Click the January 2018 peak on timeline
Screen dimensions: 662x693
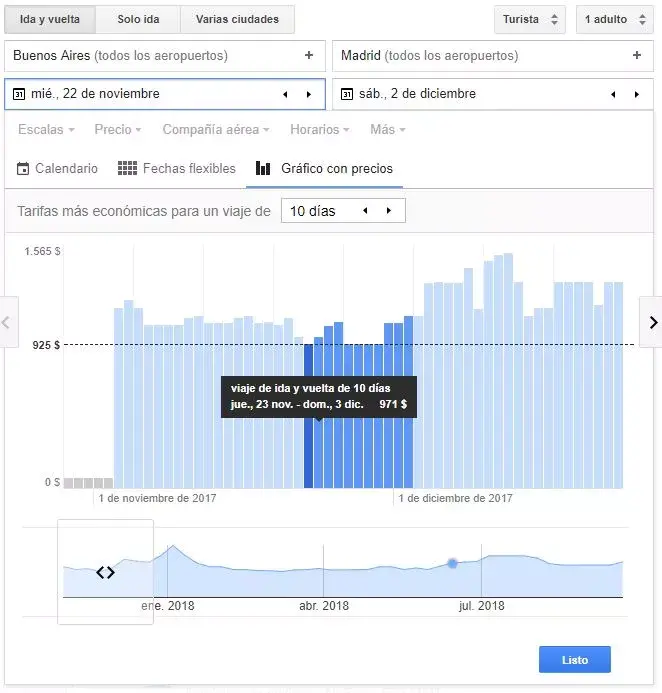click(x=173, y=546)
